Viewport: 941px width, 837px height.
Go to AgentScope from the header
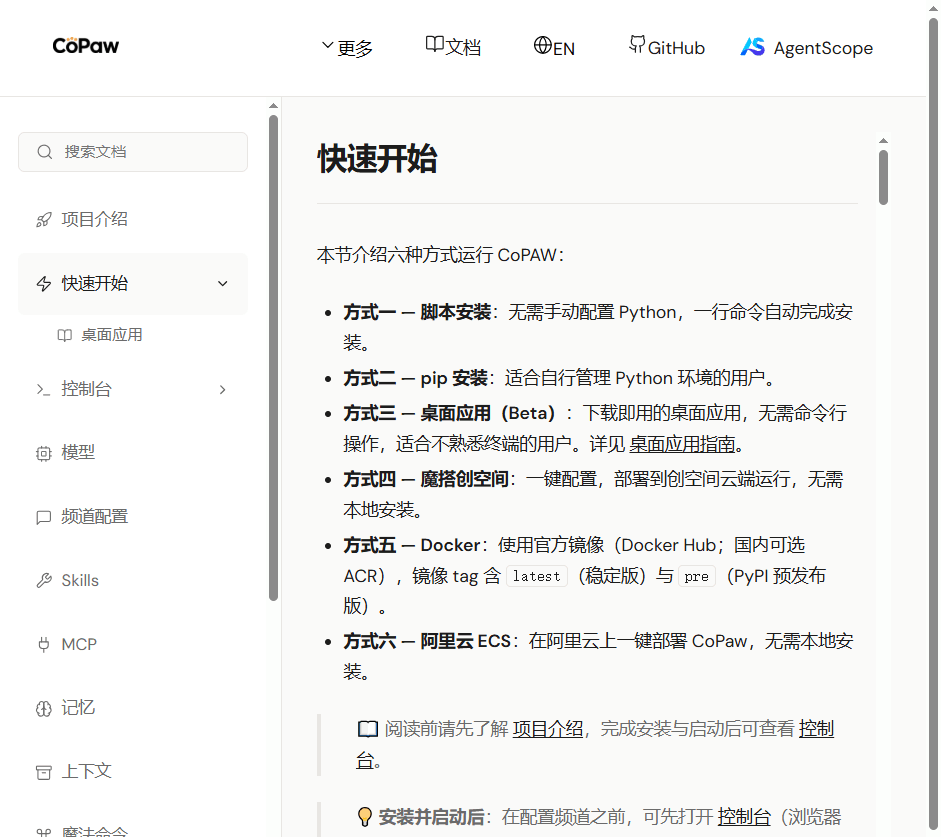(x=806, y=48)
